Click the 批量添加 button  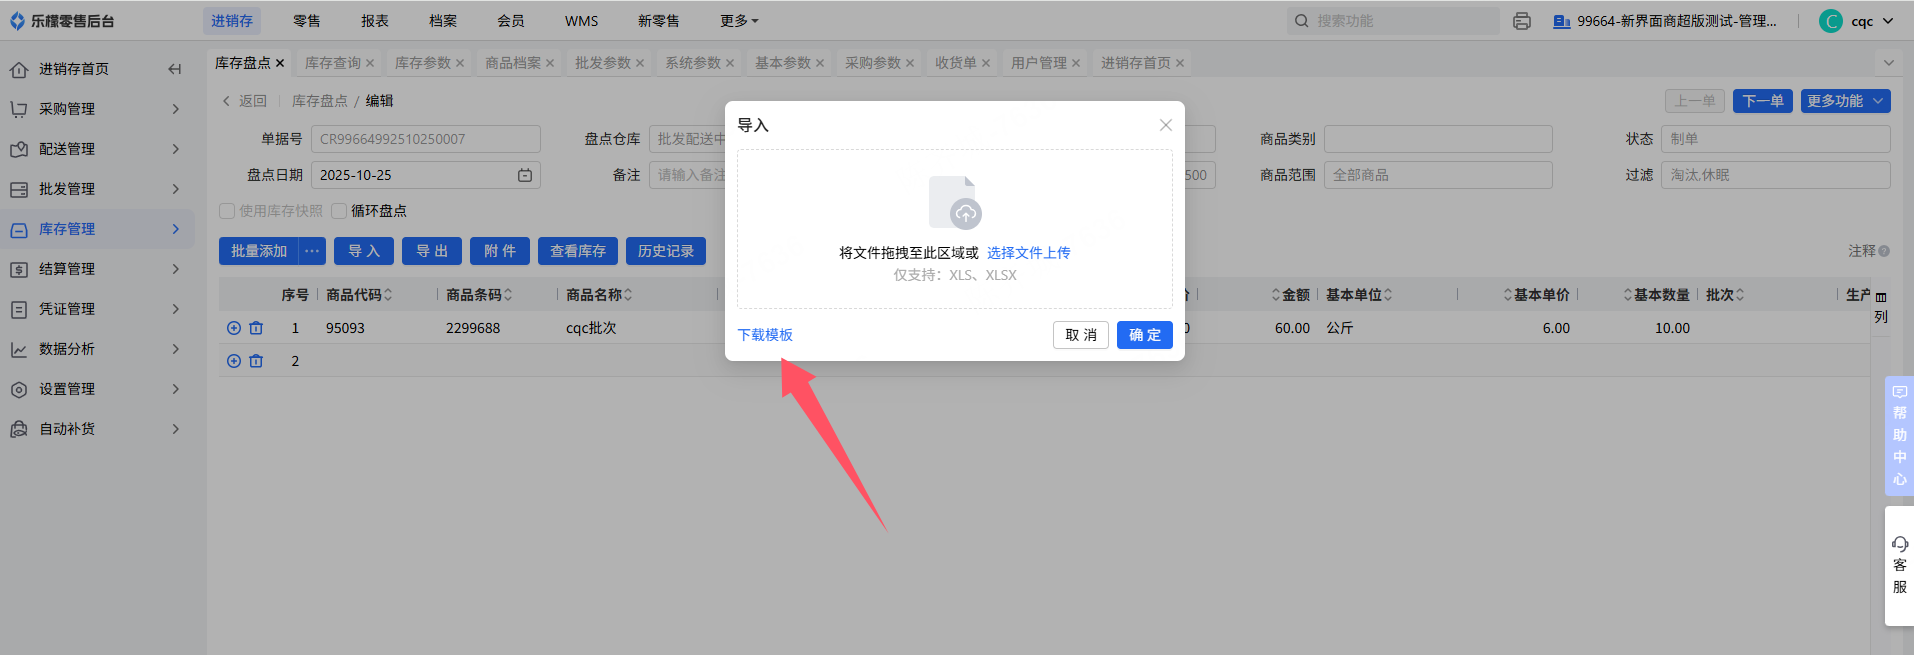[x=259, y=251]
